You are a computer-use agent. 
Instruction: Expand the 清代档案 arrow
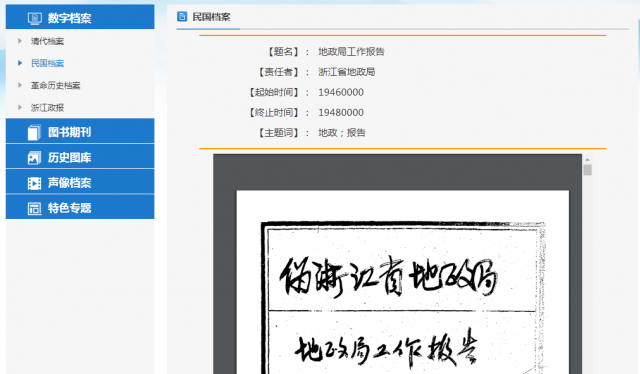click(x=20, y=41)
